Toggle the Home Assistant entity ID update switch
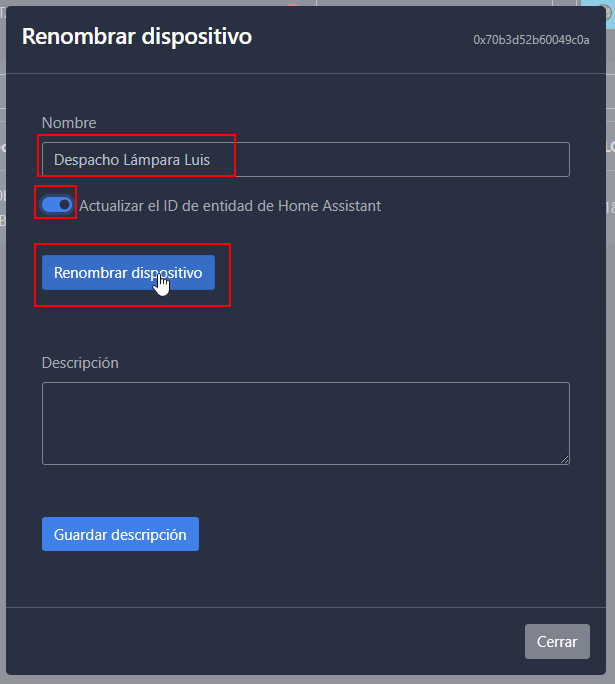 [x=56, y=205]
